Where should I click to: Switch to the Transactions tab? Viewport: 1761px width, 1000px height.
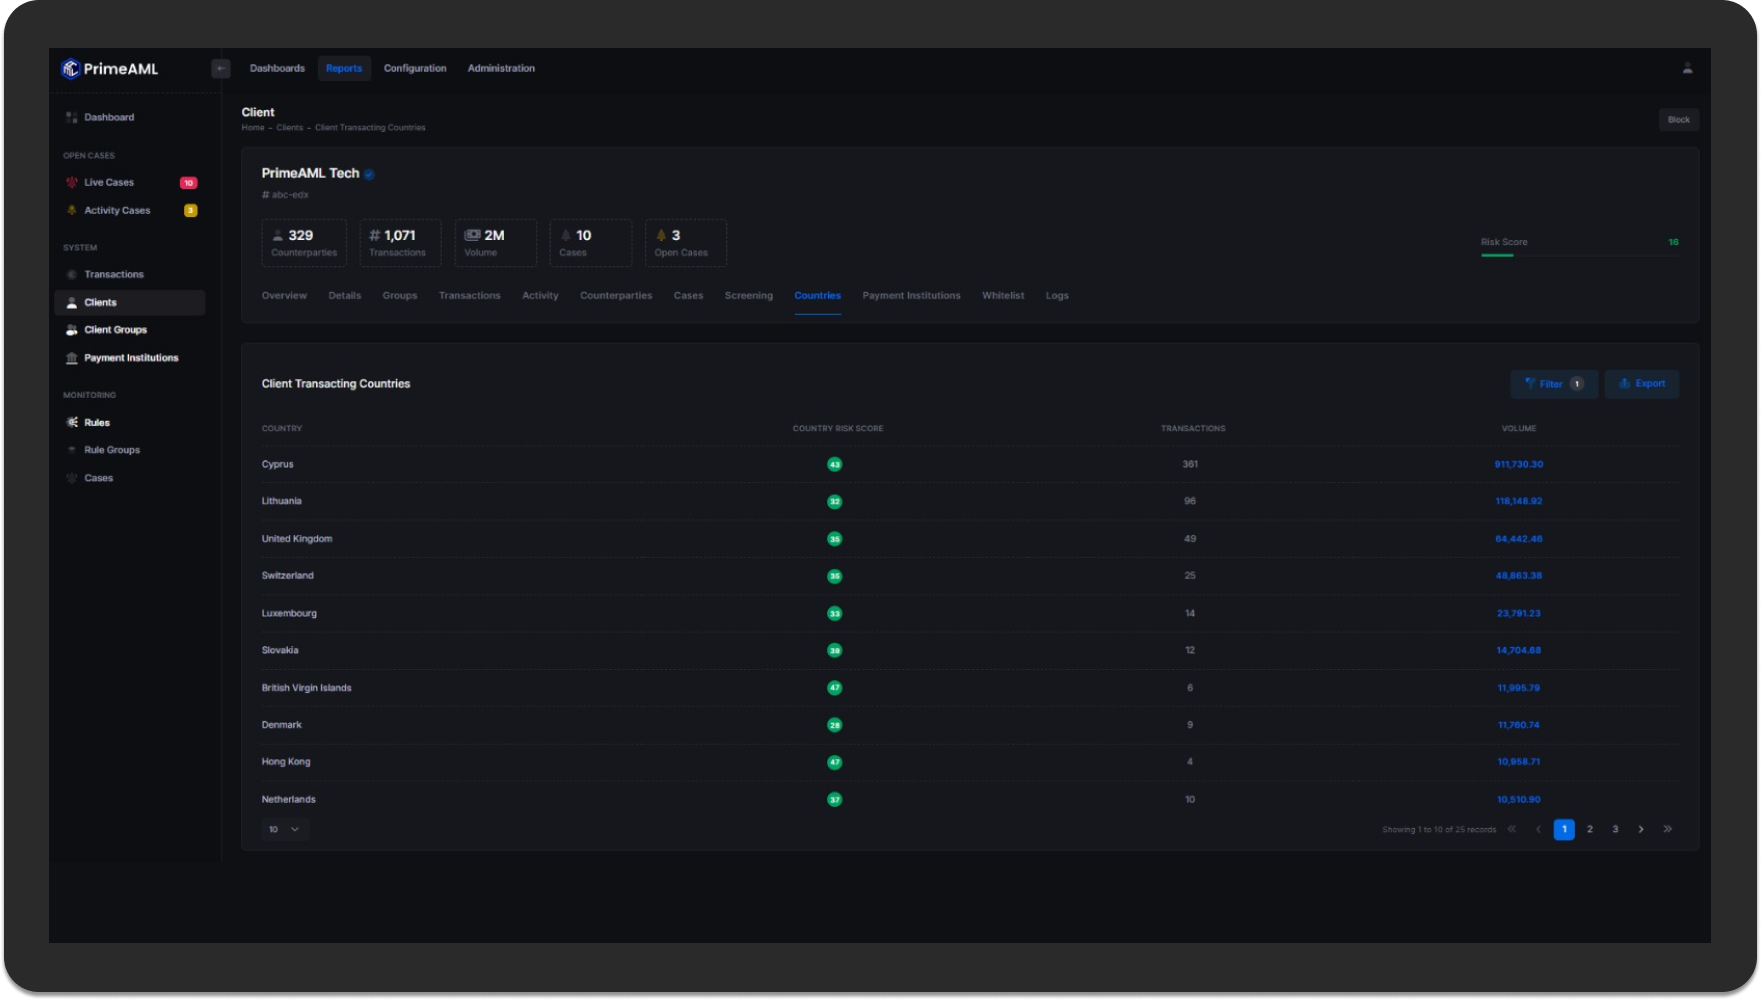470,296
